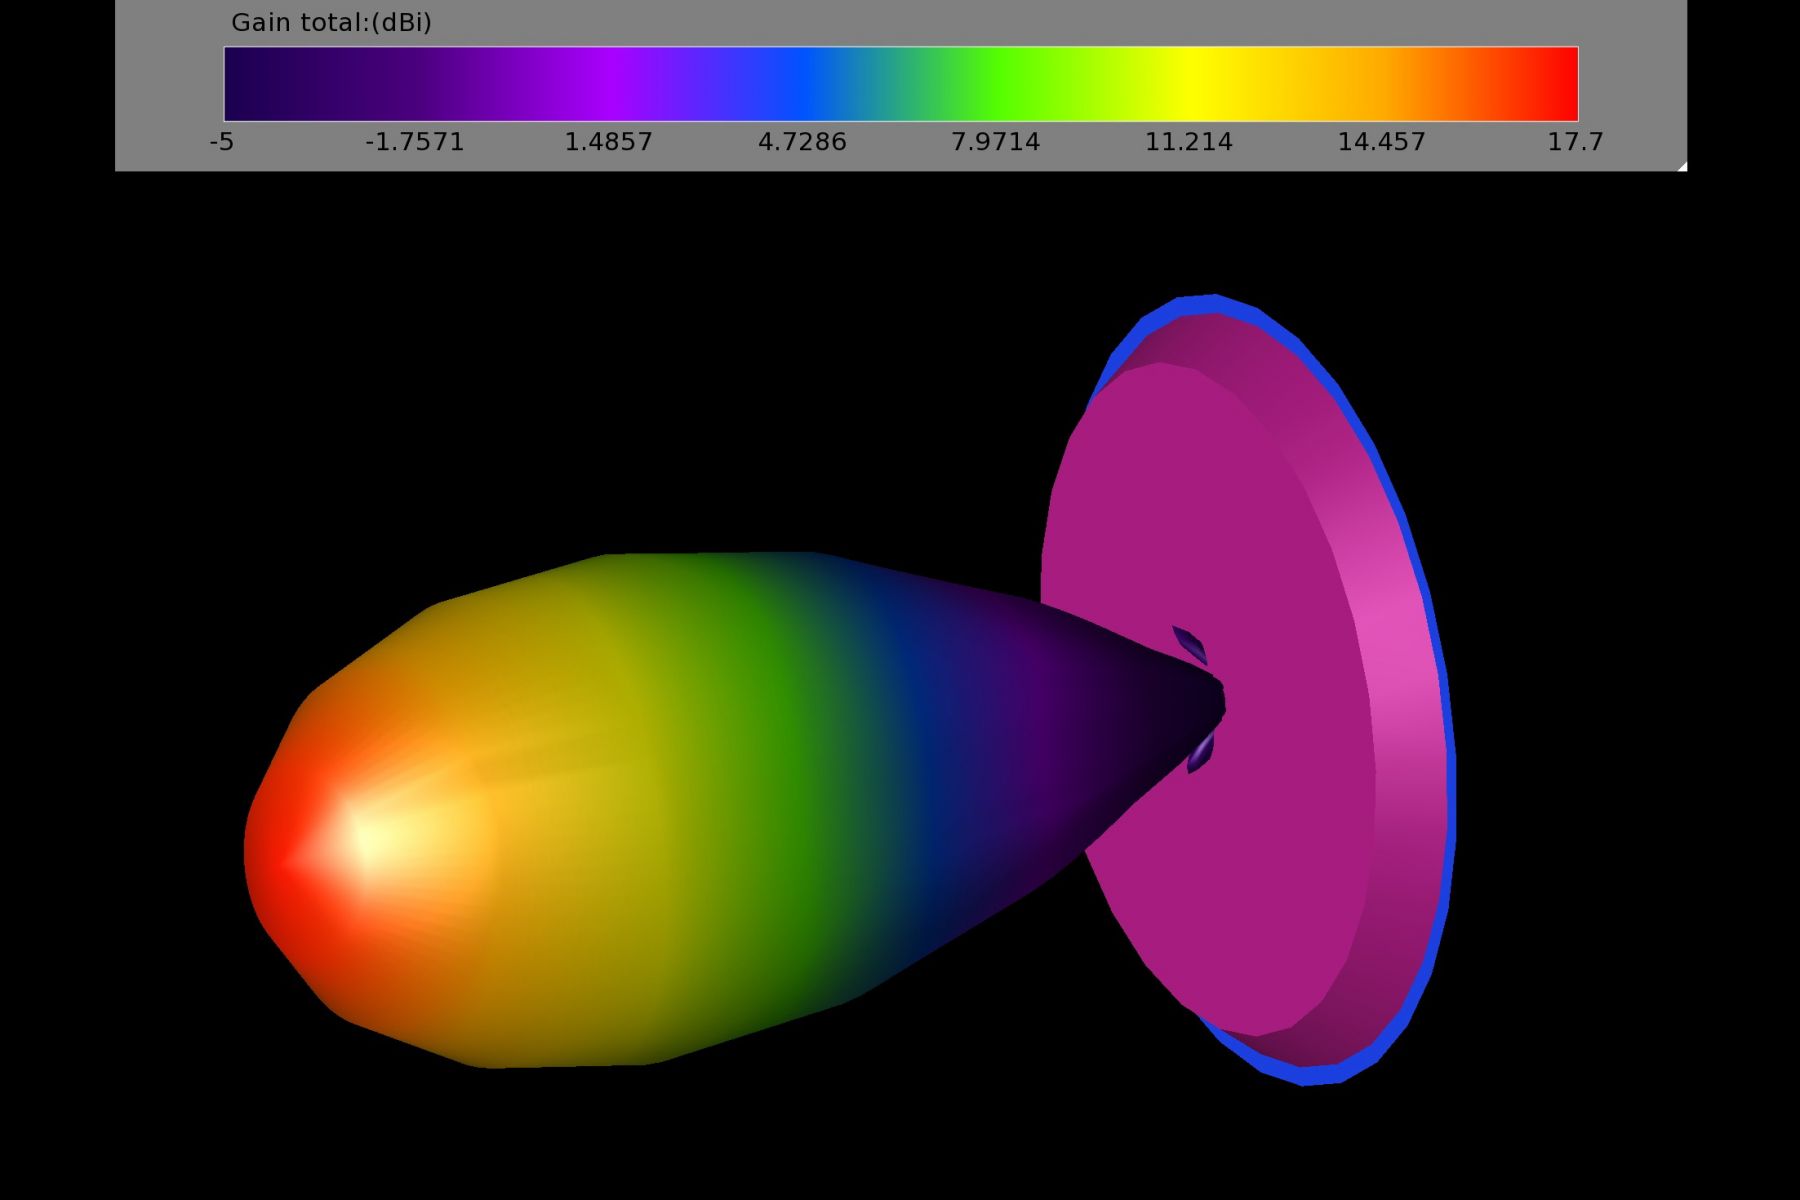The height and width of the screenshot is (1200, 1800).
Task: Click the legend resize handle corner
Action: 1682,166
